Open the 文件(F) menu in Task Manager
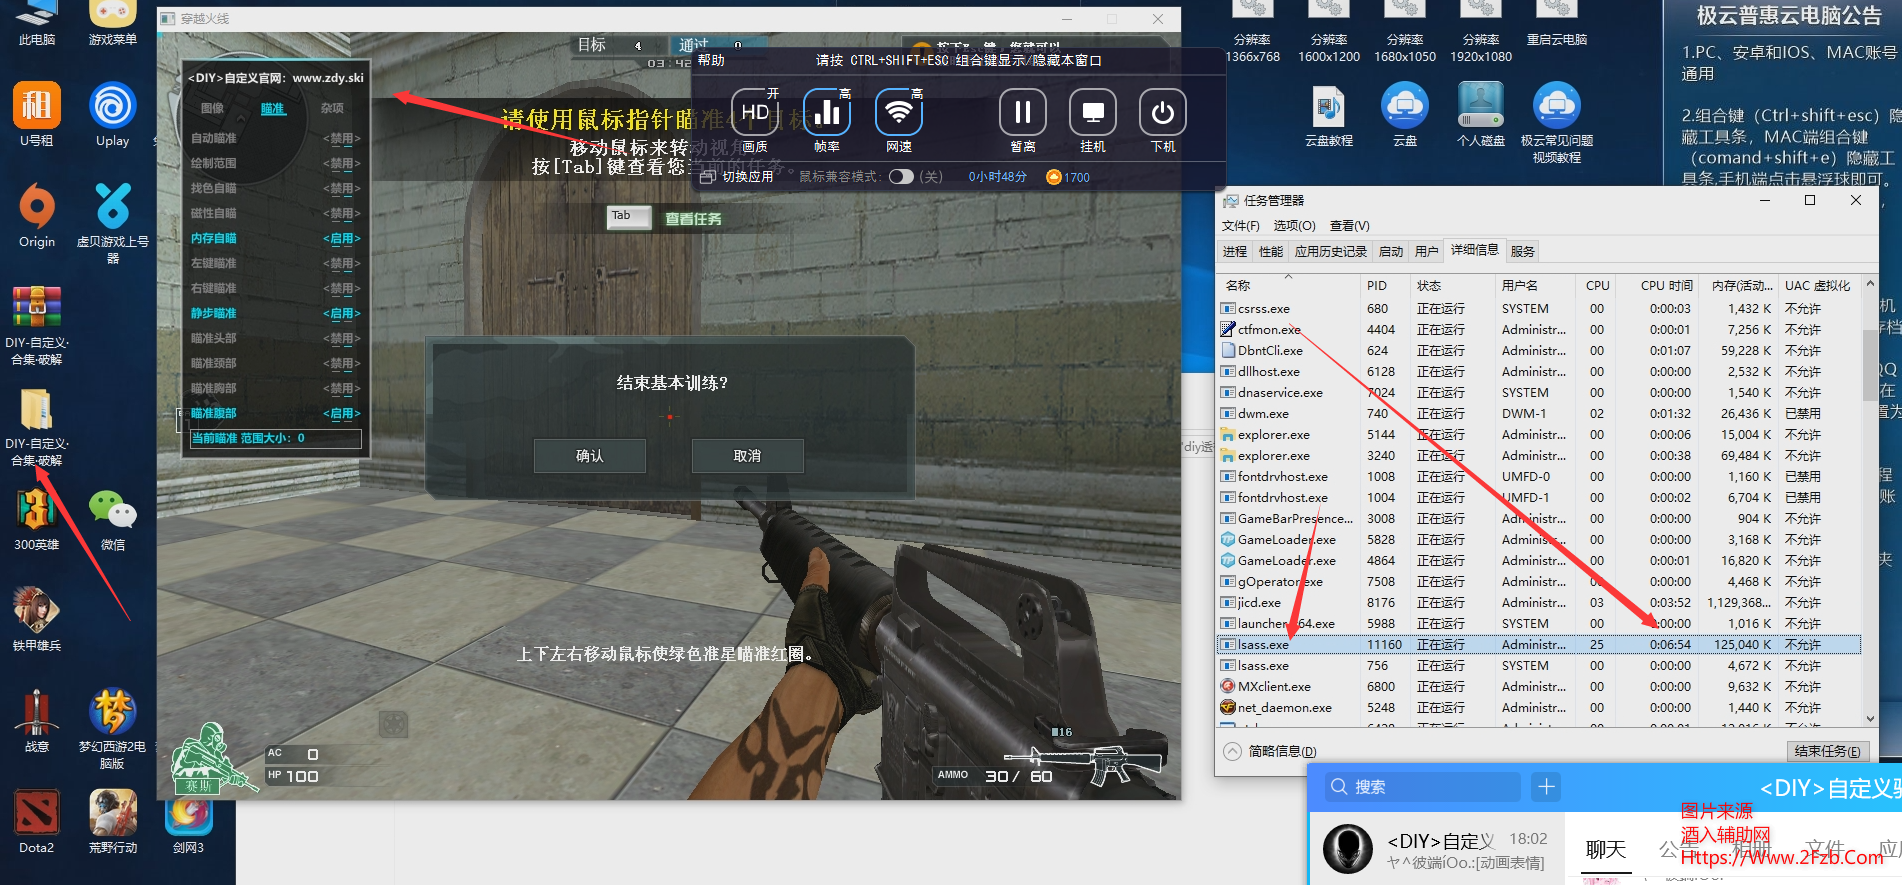The height and width of the screenshot is (885, 1902). click(x=1241, y=226)
